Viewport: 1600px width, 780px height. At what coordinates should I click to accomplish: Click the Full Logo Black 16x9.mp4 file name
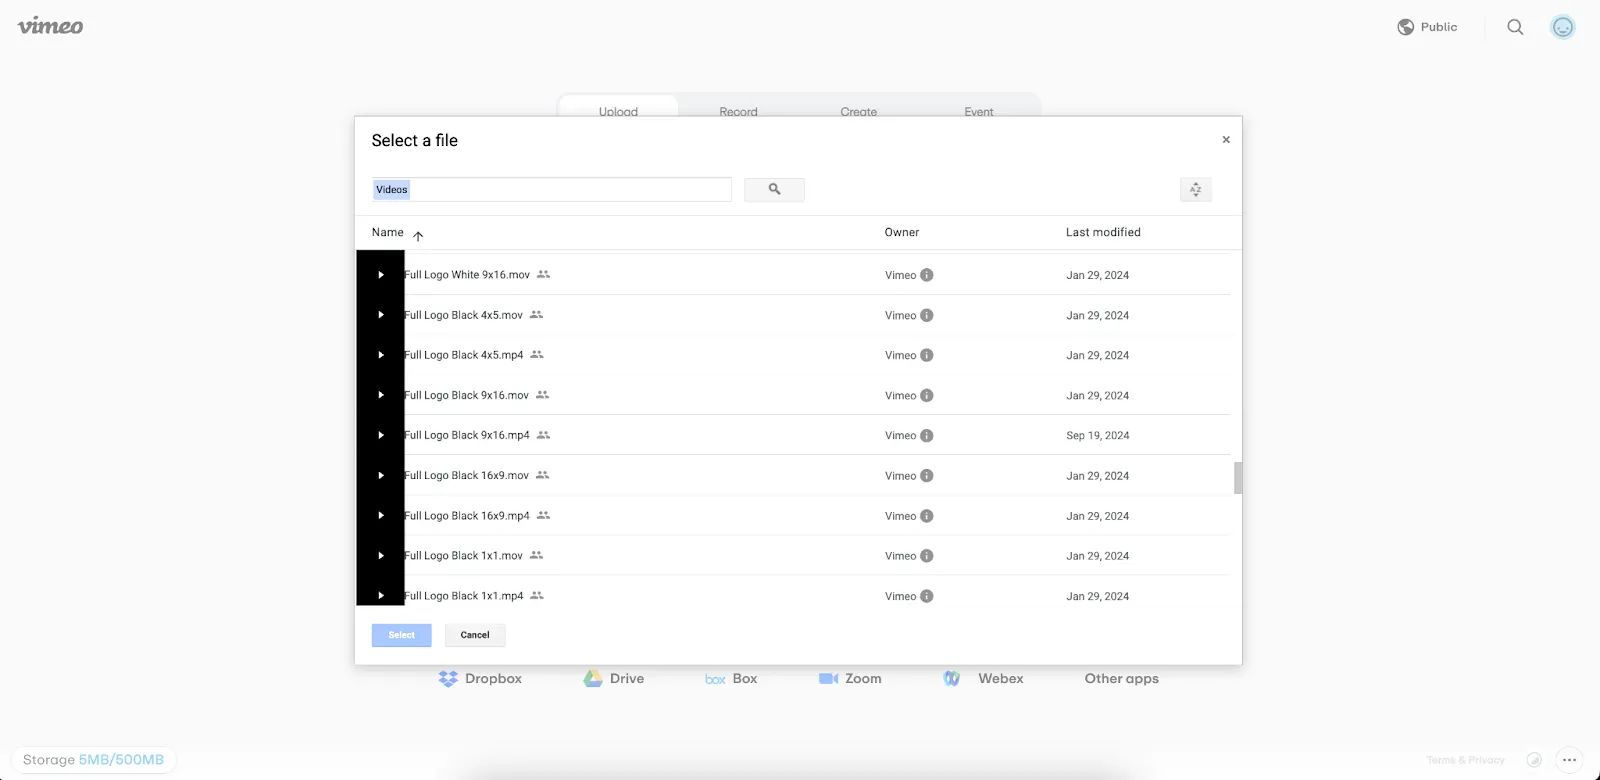pyautogui.click(x=467, y=516)
